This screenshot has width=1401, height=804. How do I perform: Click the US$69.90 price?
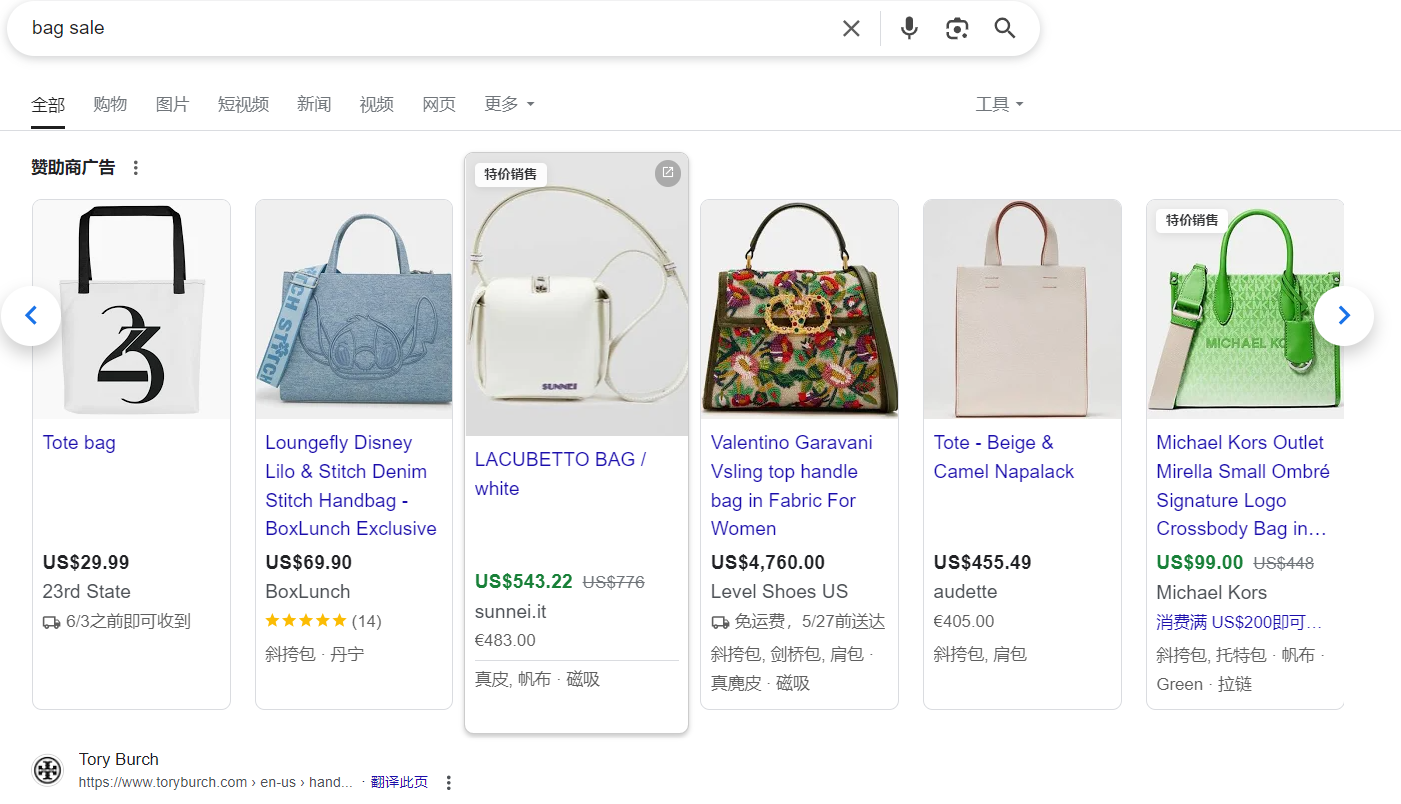[309, 563]
